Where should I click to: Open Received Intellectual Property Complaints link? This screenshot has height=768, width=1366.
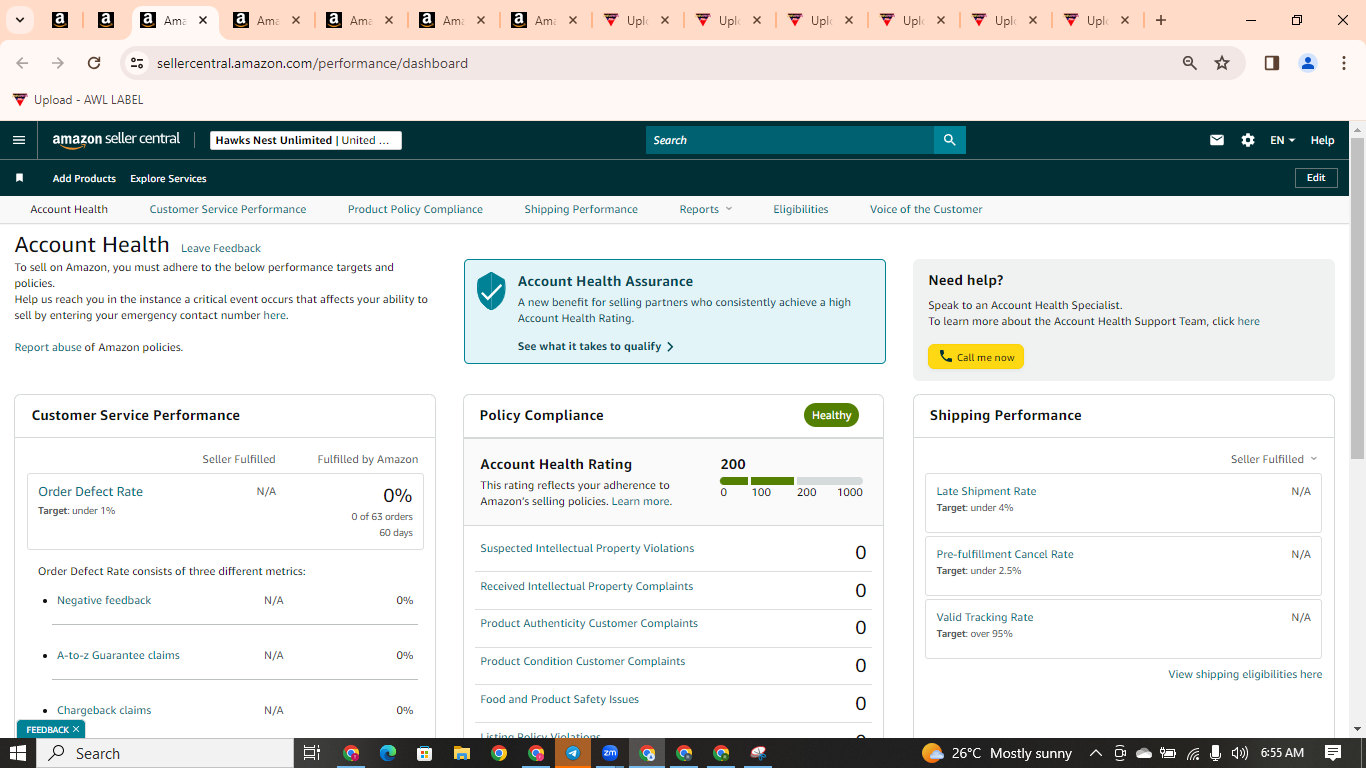click(x=586, y=586)
